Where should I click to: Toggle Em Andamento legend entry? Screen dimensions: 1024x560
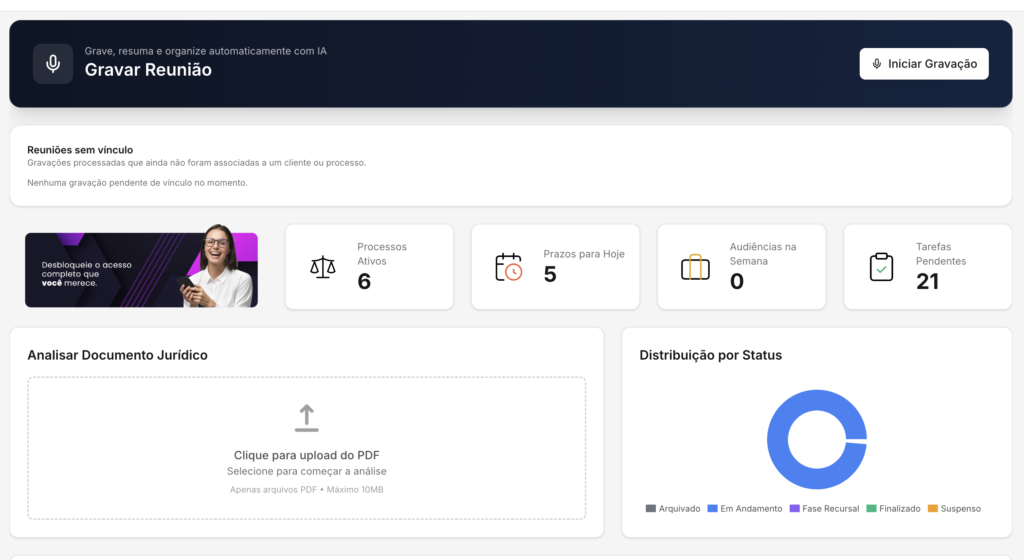[x=744, y=508]
